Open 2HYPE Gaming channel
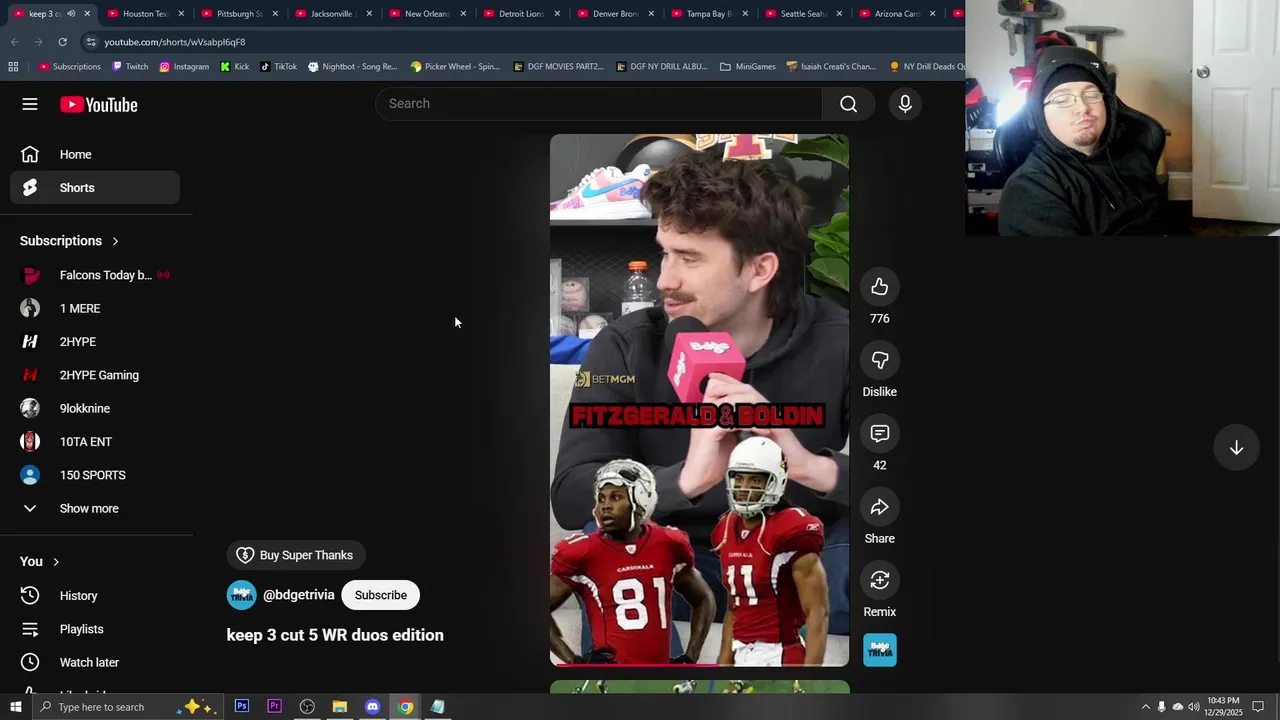This screenshot has width=1280, height=720. tap(95, 375)
